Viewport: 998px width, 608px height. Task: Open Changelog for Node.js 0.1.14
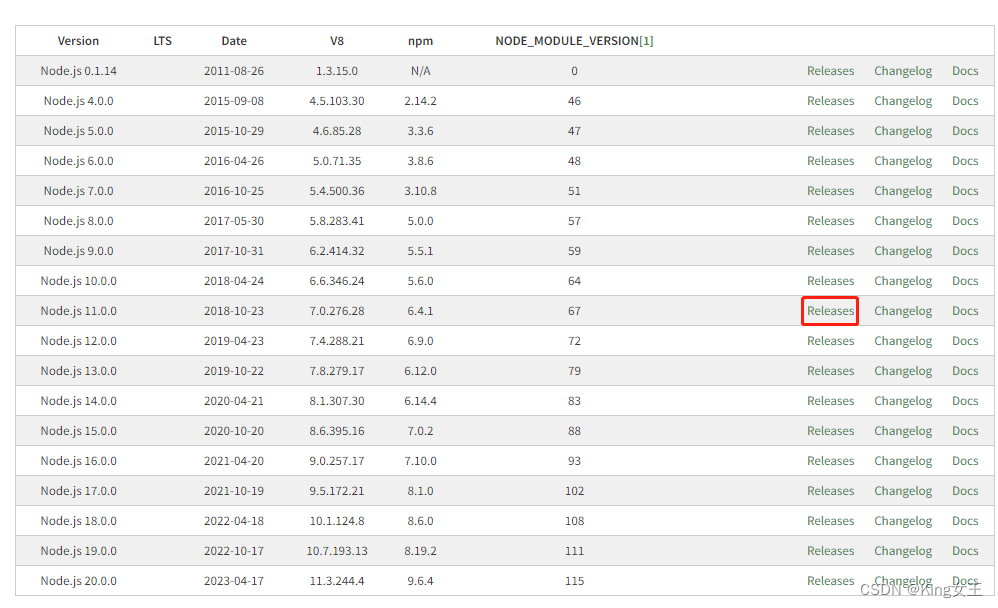click(x=903, y=71)
